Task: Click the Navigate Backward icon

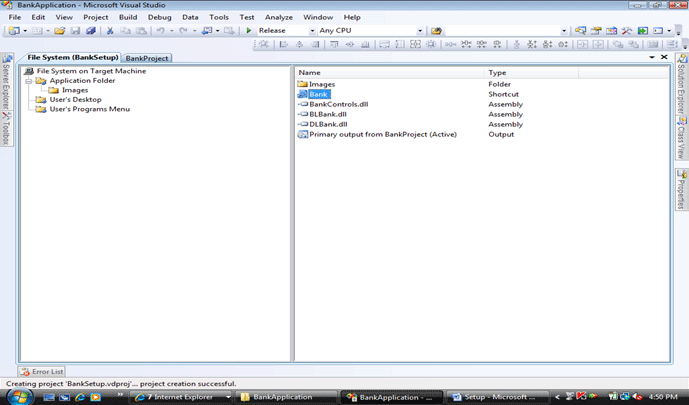Action: pyautogui.click(x=207, y=30)
